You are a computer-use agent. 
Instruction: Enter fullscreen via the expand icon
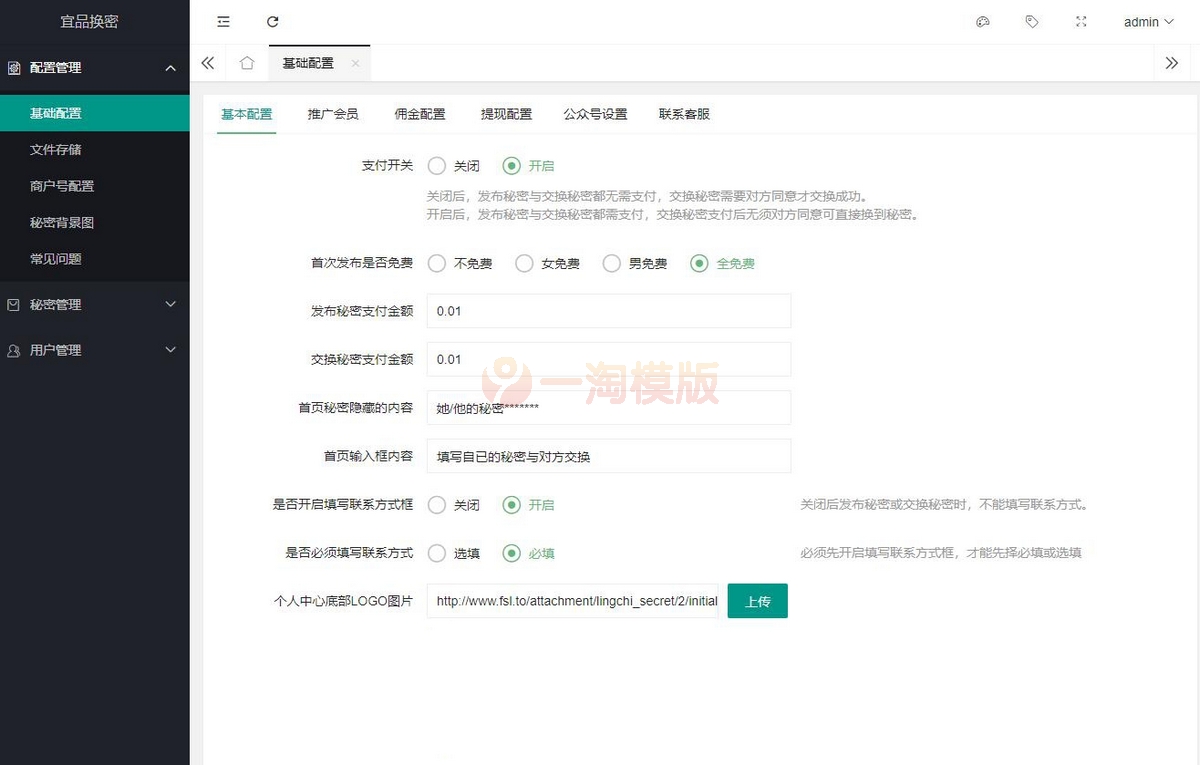tap(1081, 21)
